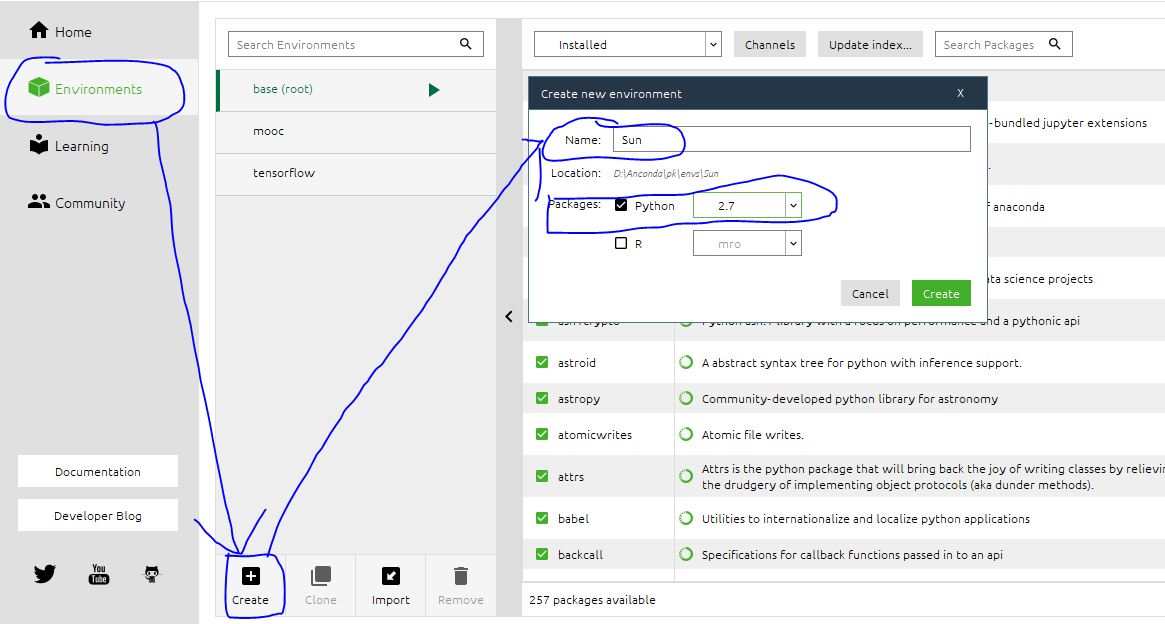This screenshot has height=624, width=1165.
Task: Toggle the astropy package checkbox
Action: 542,399
